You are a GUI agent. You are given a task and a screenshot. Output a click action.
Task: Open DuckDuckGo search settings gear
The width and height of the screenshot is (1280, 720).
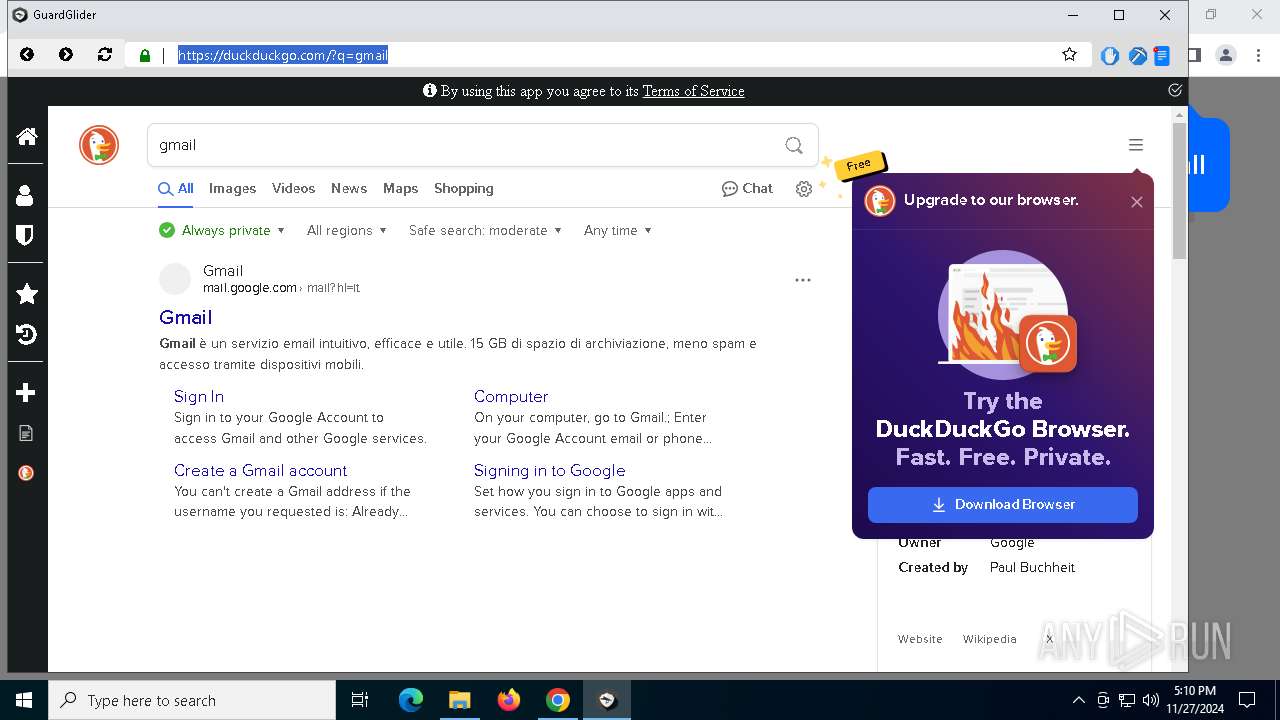(x=804, y=189)
